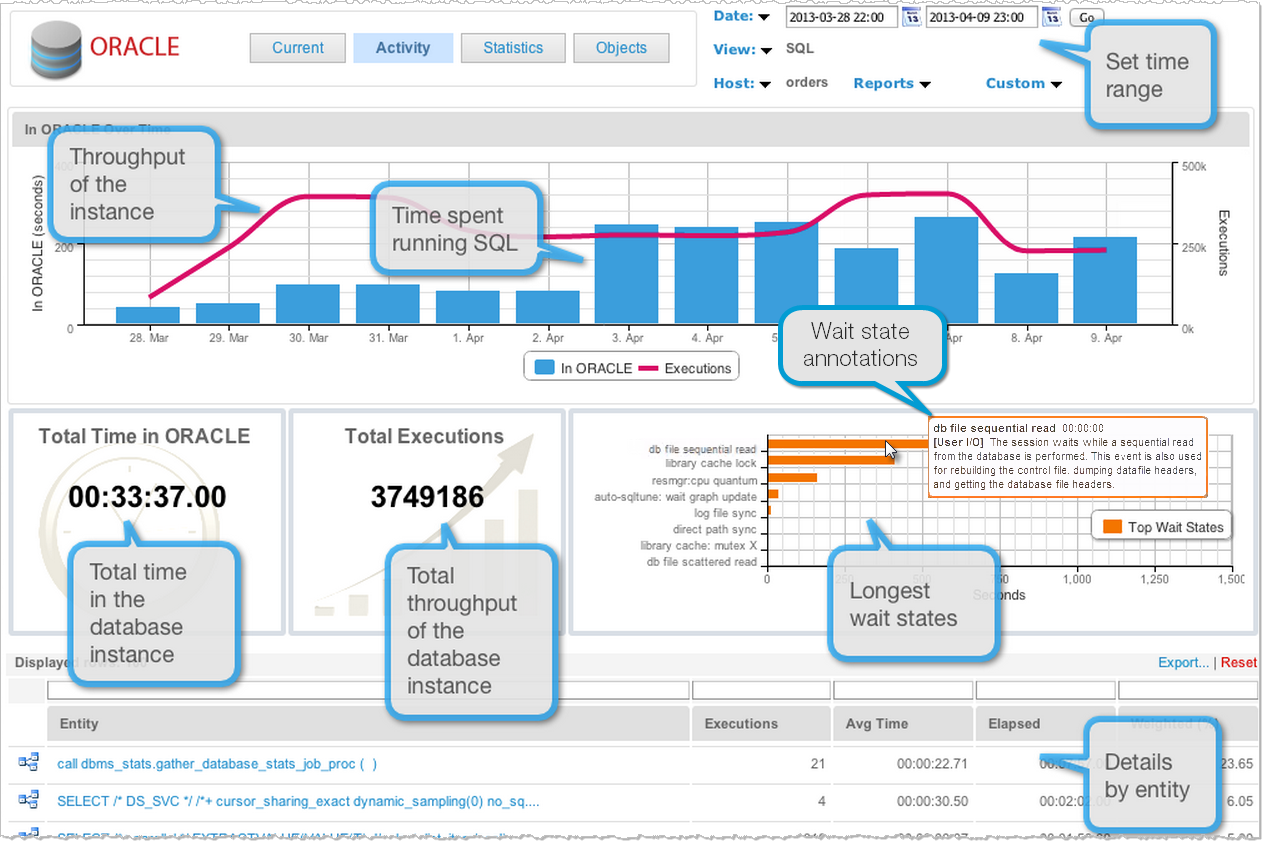Edit the start date field 2013-03-28 22:00
Viewport: 1266px width, 847px height.
click(842, 17)
